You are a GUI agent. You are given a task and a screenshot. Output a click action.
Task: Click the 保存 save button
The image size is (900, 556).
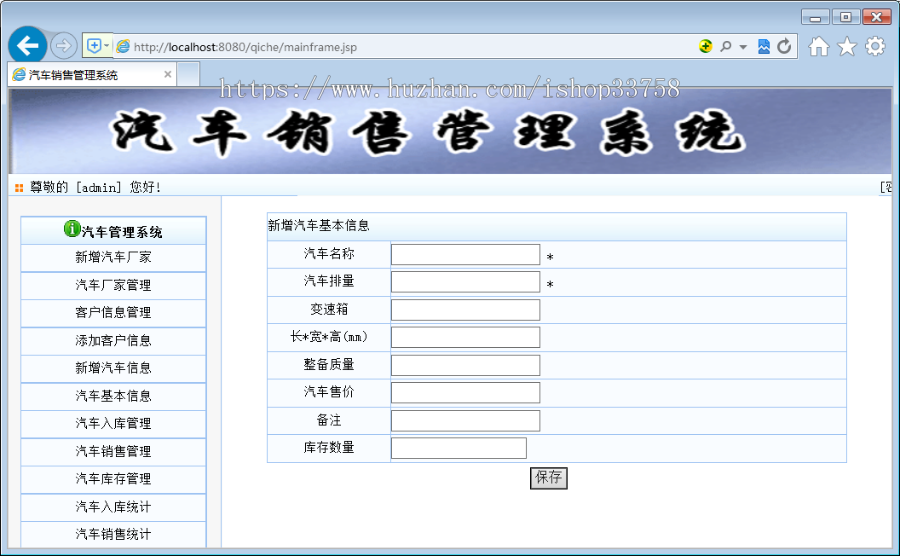pyautogui.click(x=549, y=478)
